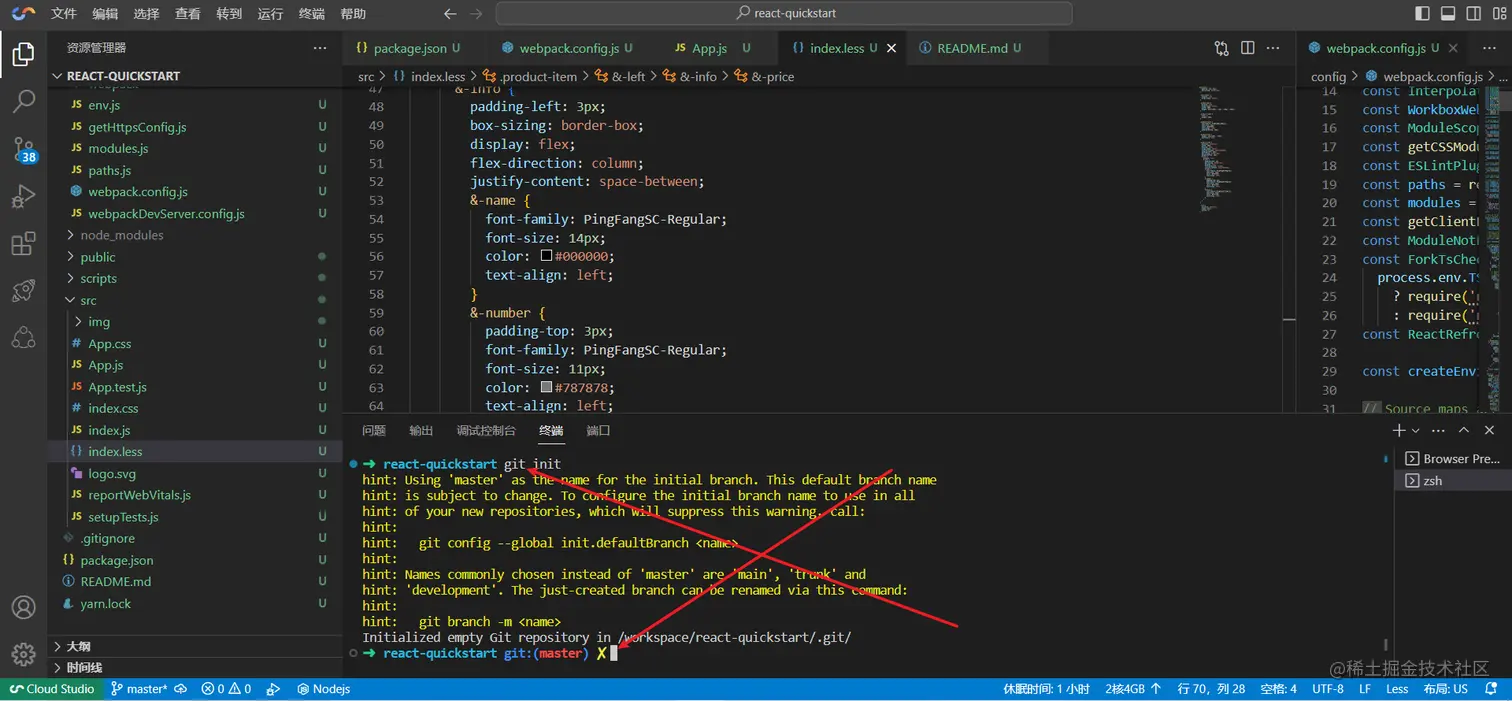Close the index.less editor tab
The width and height of the screenshot is (1512, 701).
pyautogui.click(x=891, y=48)
